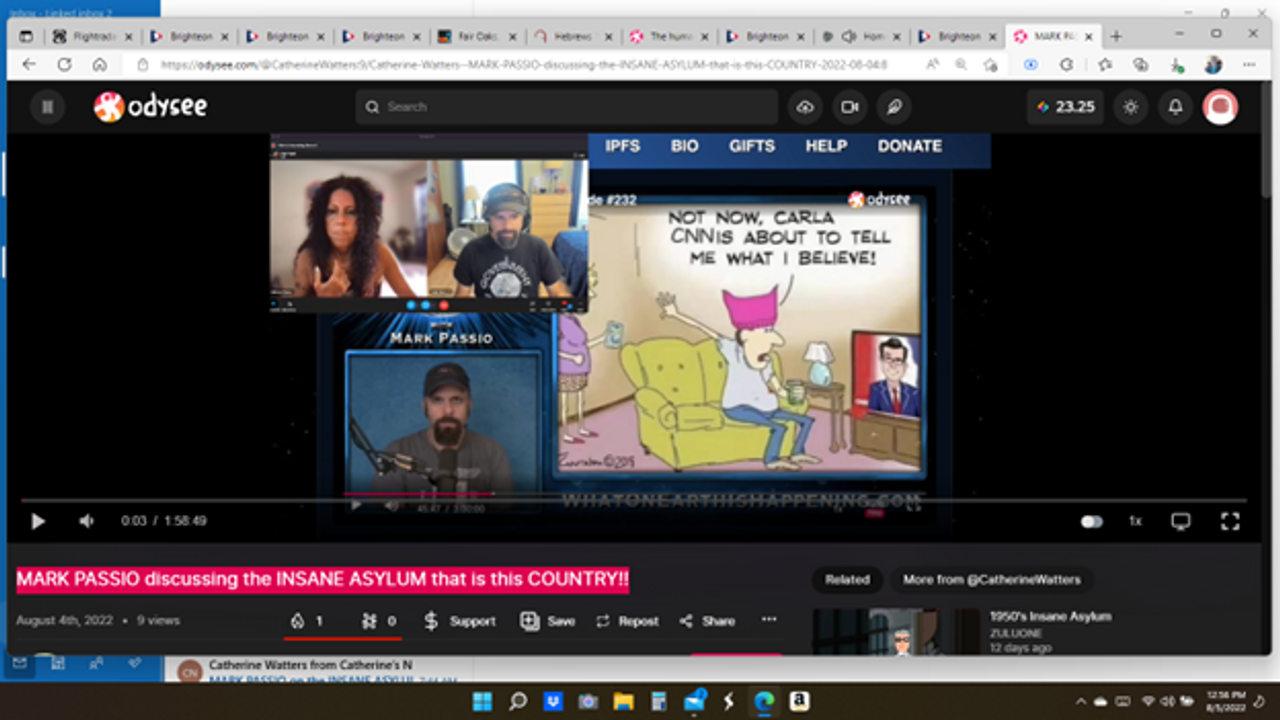Click the Odysee upload cloud icon
Screen dimensions: 1280x720
805,107
